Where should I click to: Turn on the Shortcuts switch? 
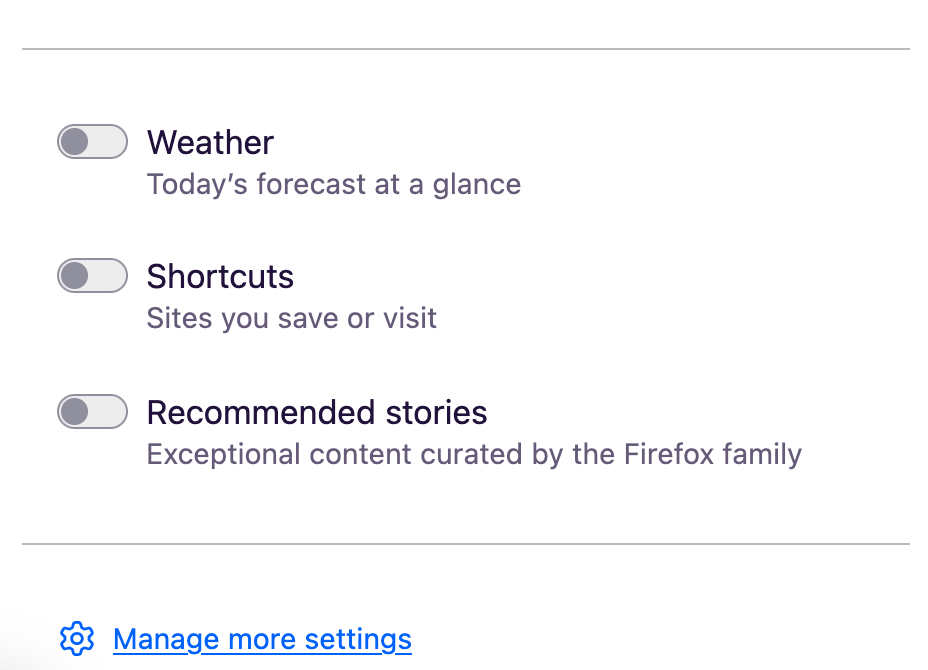tap(92, 276)
